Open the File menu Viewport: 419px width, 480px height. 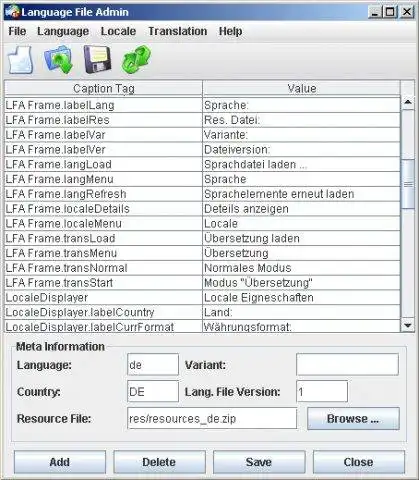[17, 31]
